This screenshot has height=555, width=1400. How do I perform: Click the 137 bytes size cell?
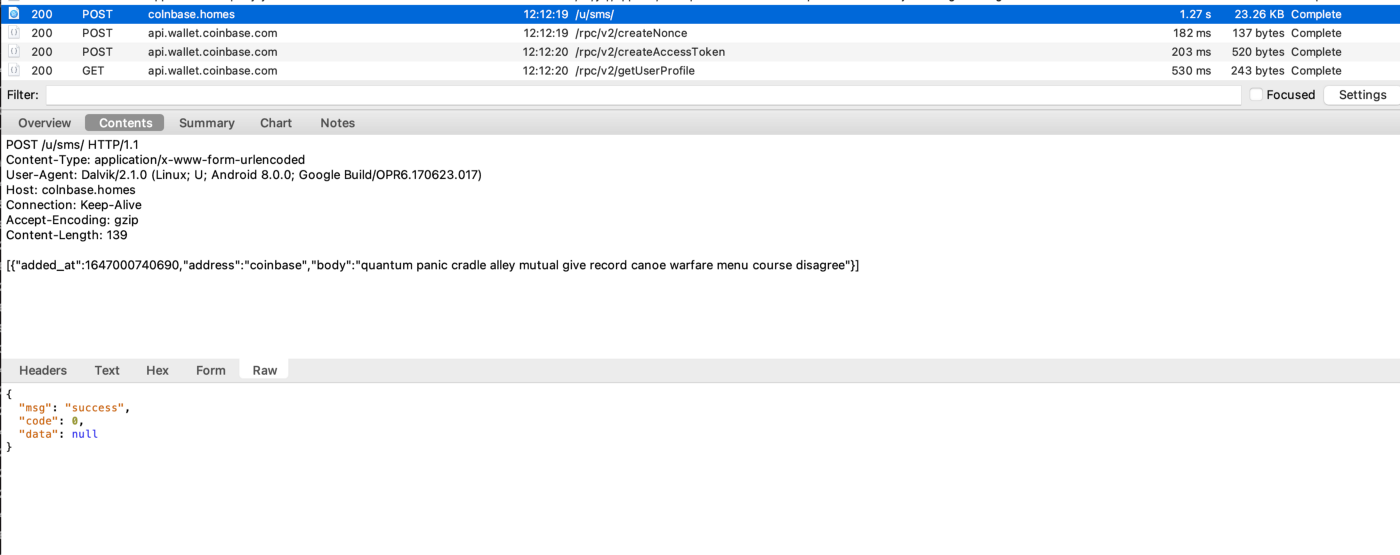coord(1258,33)
